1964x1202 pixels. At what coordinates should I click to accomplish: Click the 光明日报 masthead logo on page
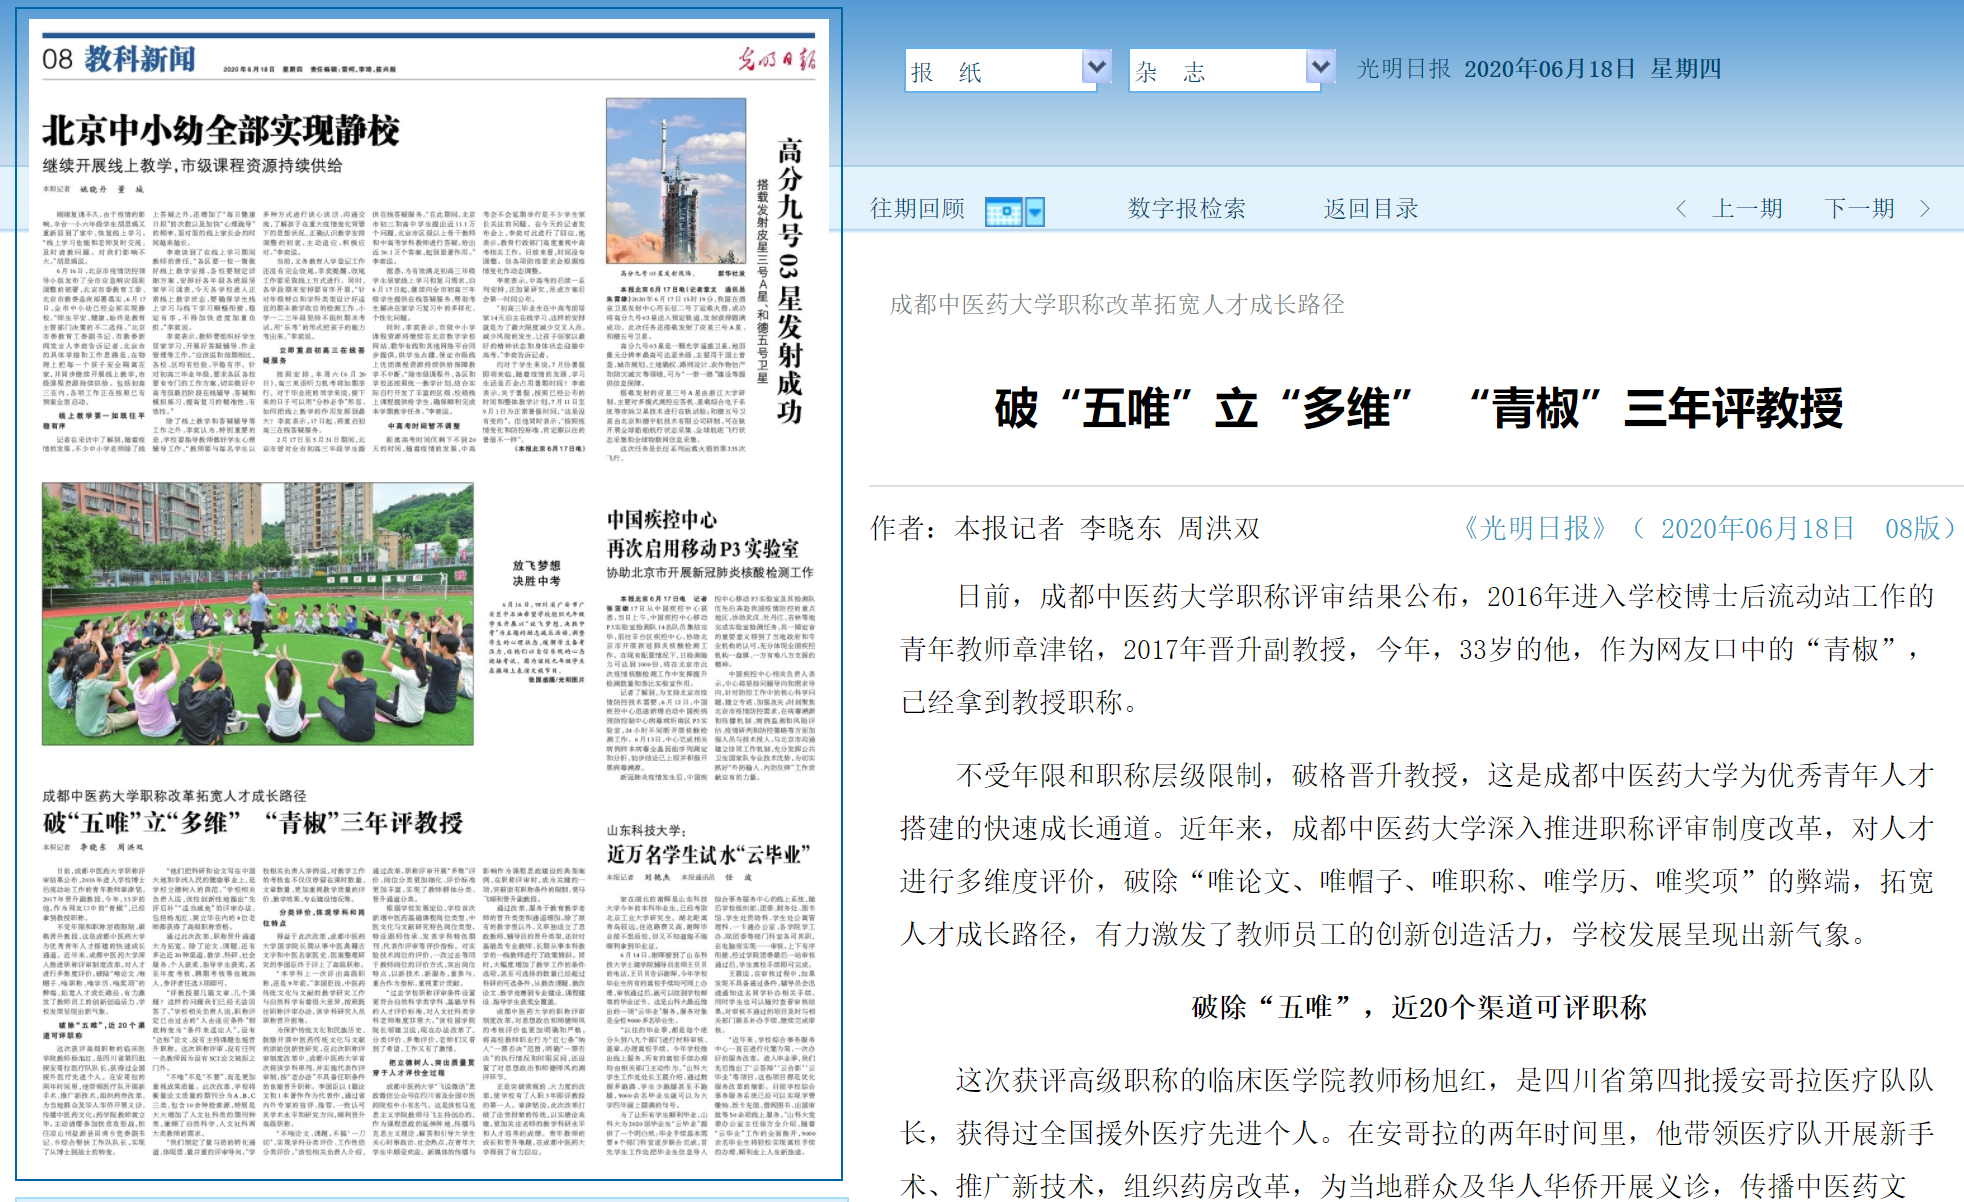click(777, 59)
